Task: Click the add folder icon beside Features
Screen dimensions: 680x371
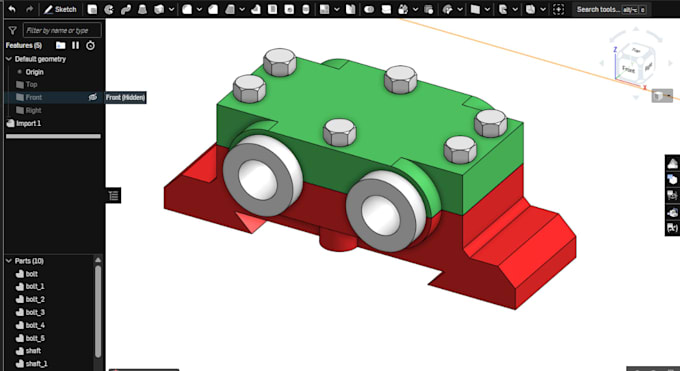Action: [61, 45]
